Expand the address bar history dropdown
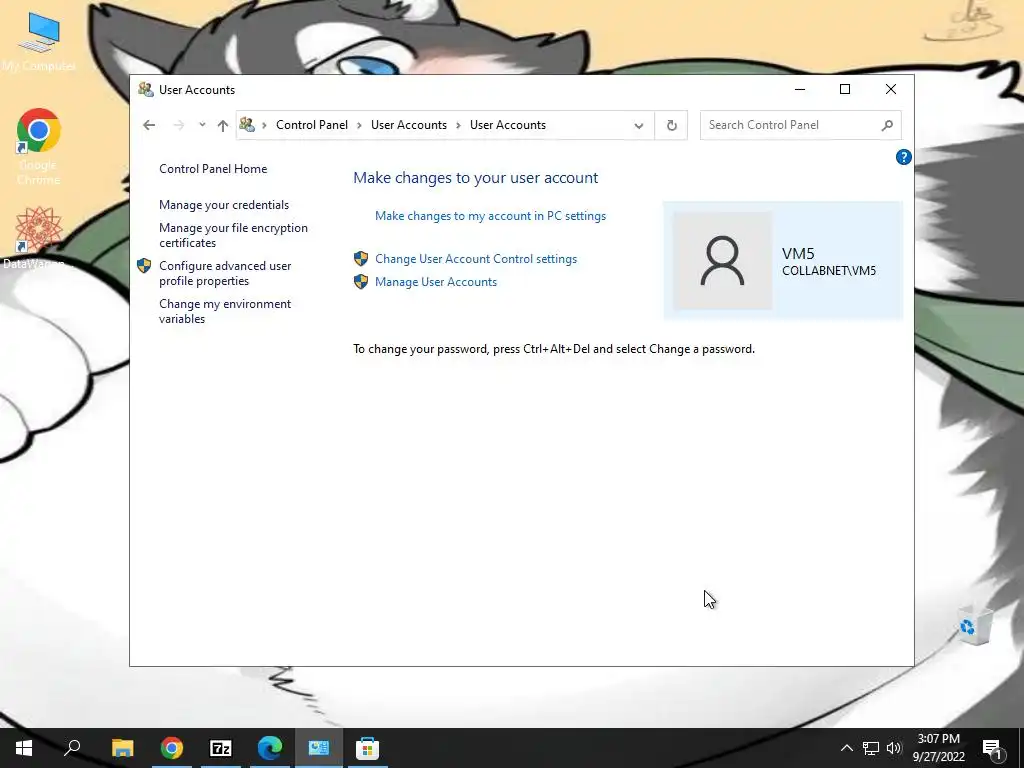Image resolution: width=1024 pixels, height=768 pixels. 639,125
